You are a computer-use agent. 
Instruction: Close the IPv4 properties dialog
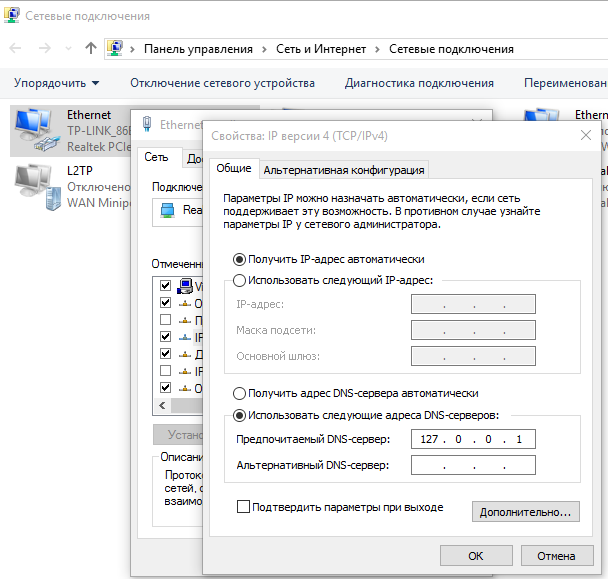[586, 135]
